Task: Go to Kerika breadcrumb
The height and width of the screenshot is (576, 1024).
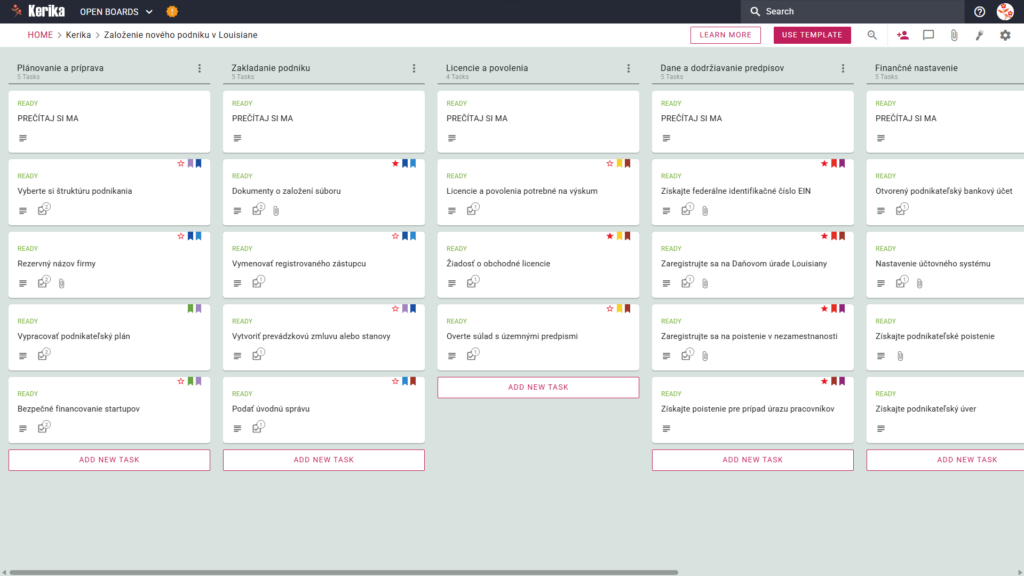Action: click(x=78, y=35)
